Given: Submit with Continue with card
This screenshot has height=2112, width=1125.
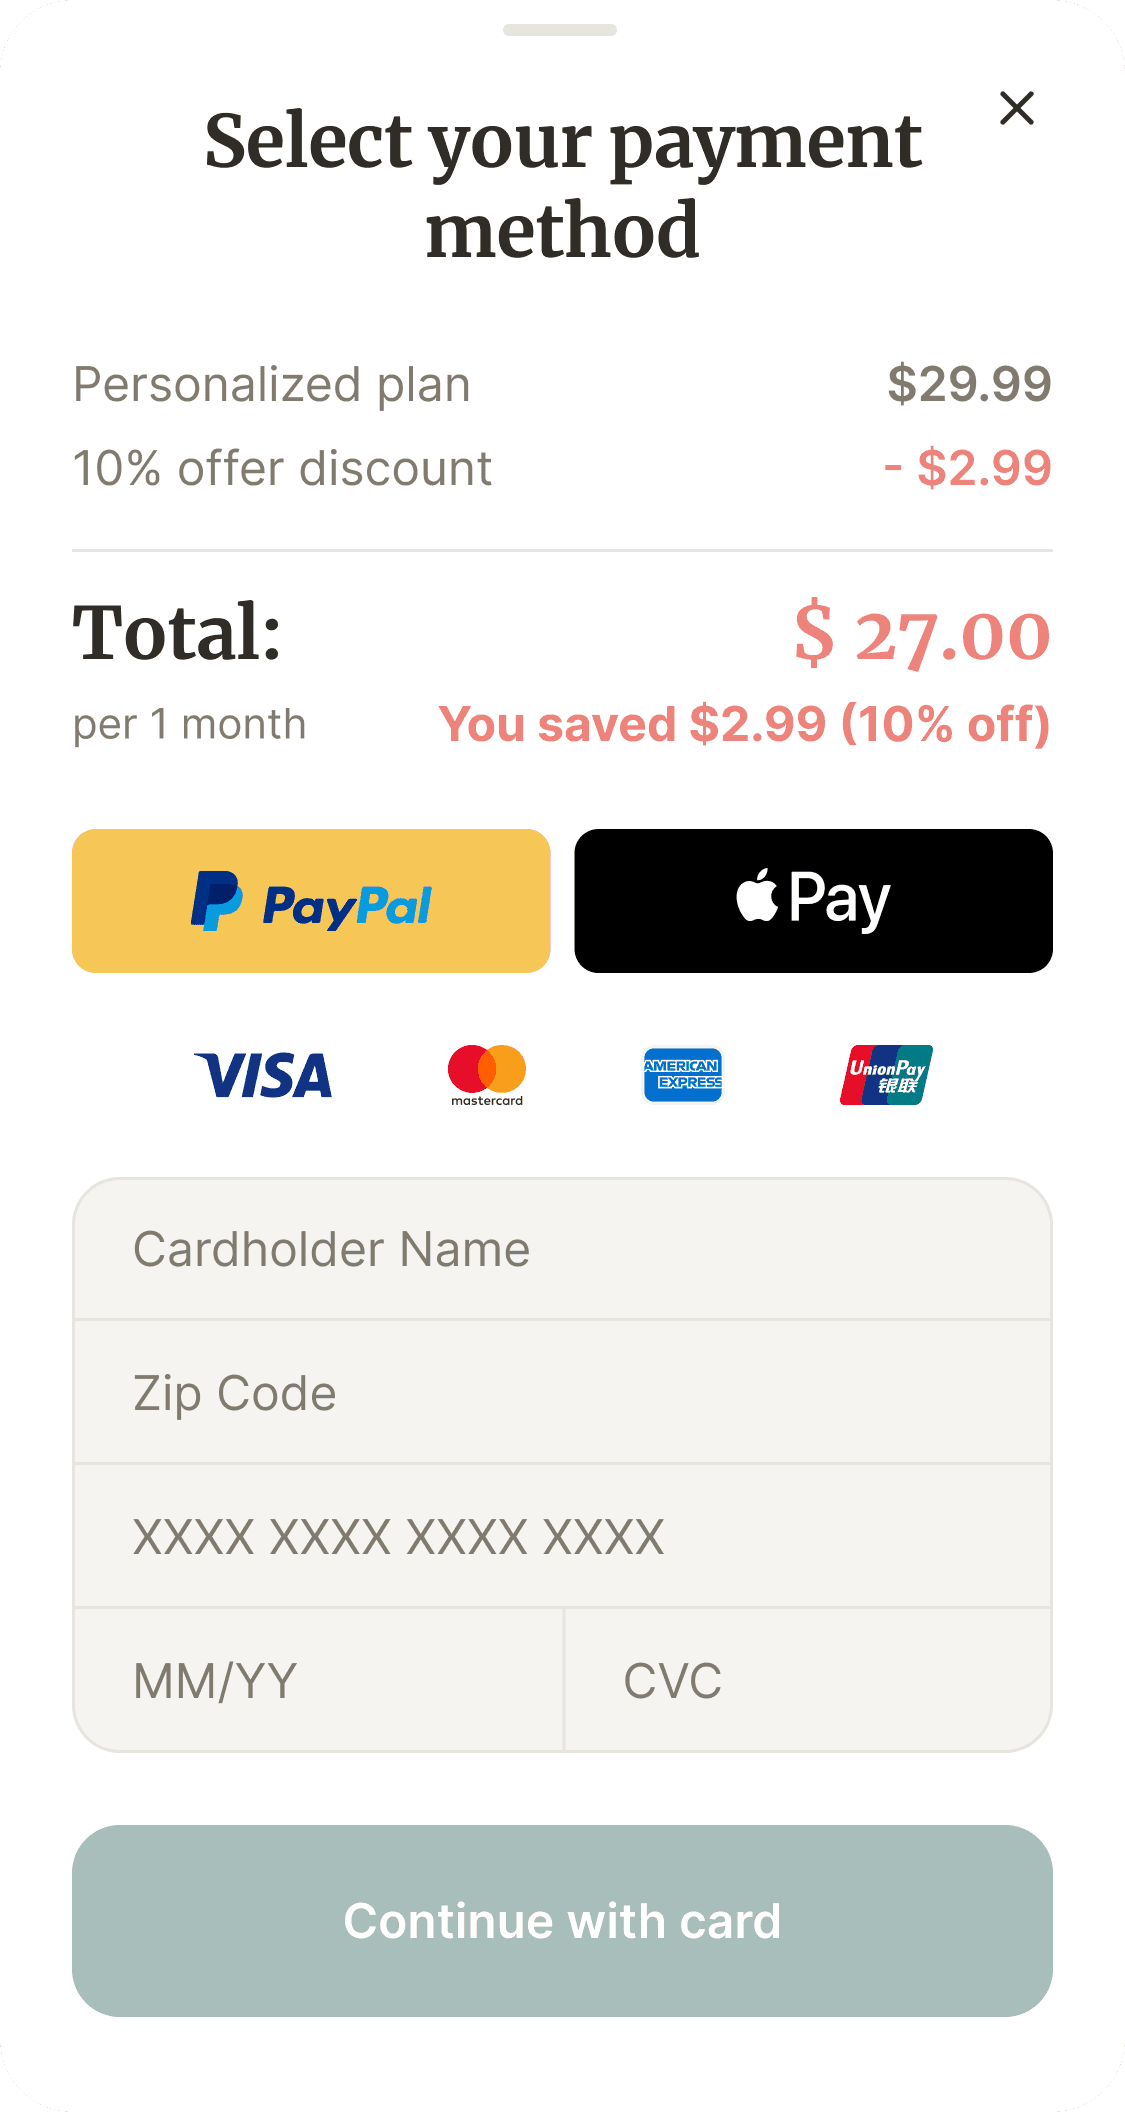Looking at the screenshot, I should click(x=562, y=1921).
